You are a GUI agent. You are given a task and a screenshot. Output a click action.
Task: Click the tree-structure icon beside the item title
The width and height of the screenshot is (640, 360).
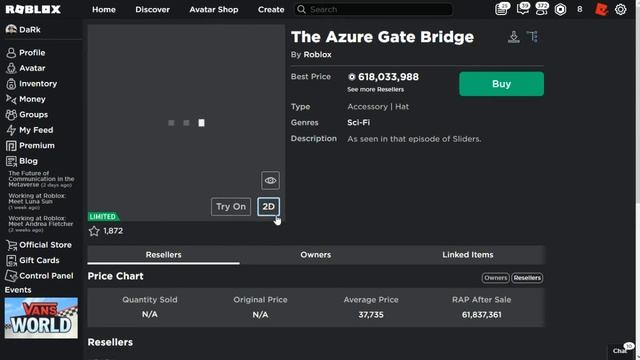(x=533, y=37)
